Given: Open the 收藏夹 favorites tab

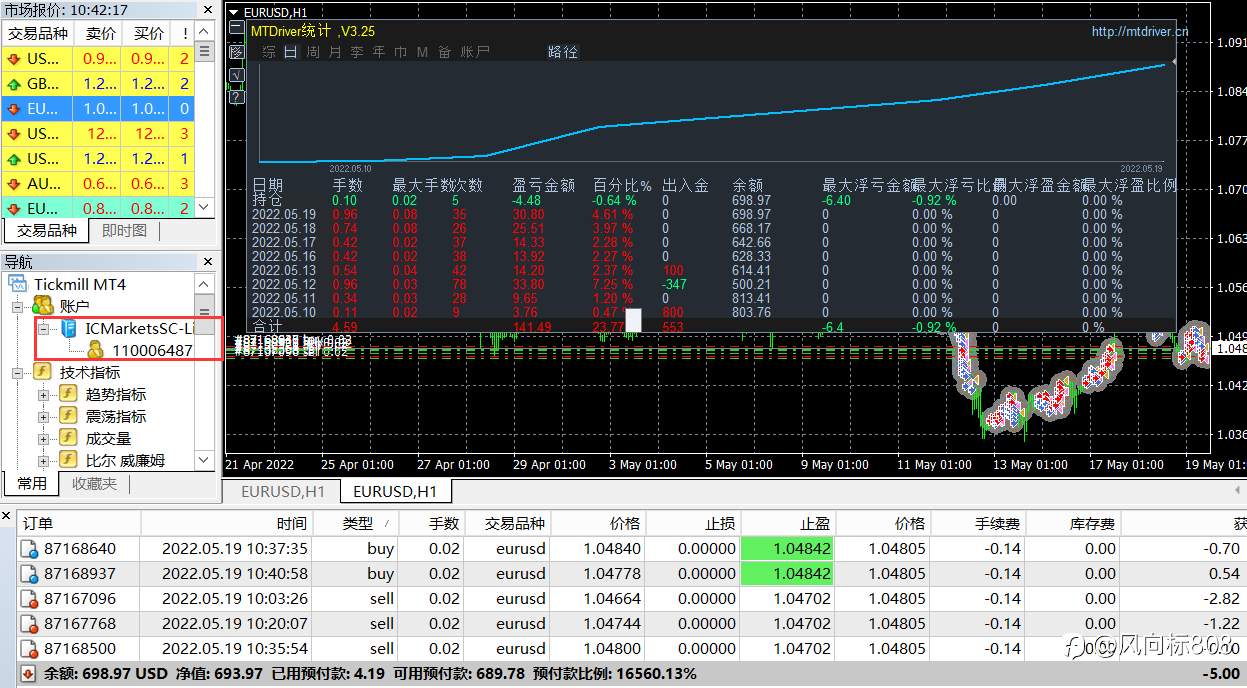Looking at the screenshot, I should pyautogui.click(x=94, y=484).
